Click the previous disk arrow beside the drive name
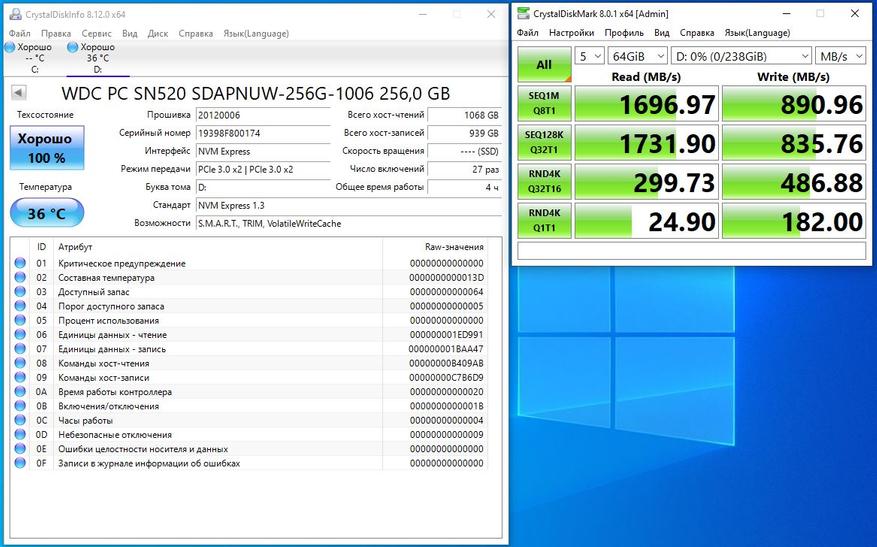 tap(18, 93)
